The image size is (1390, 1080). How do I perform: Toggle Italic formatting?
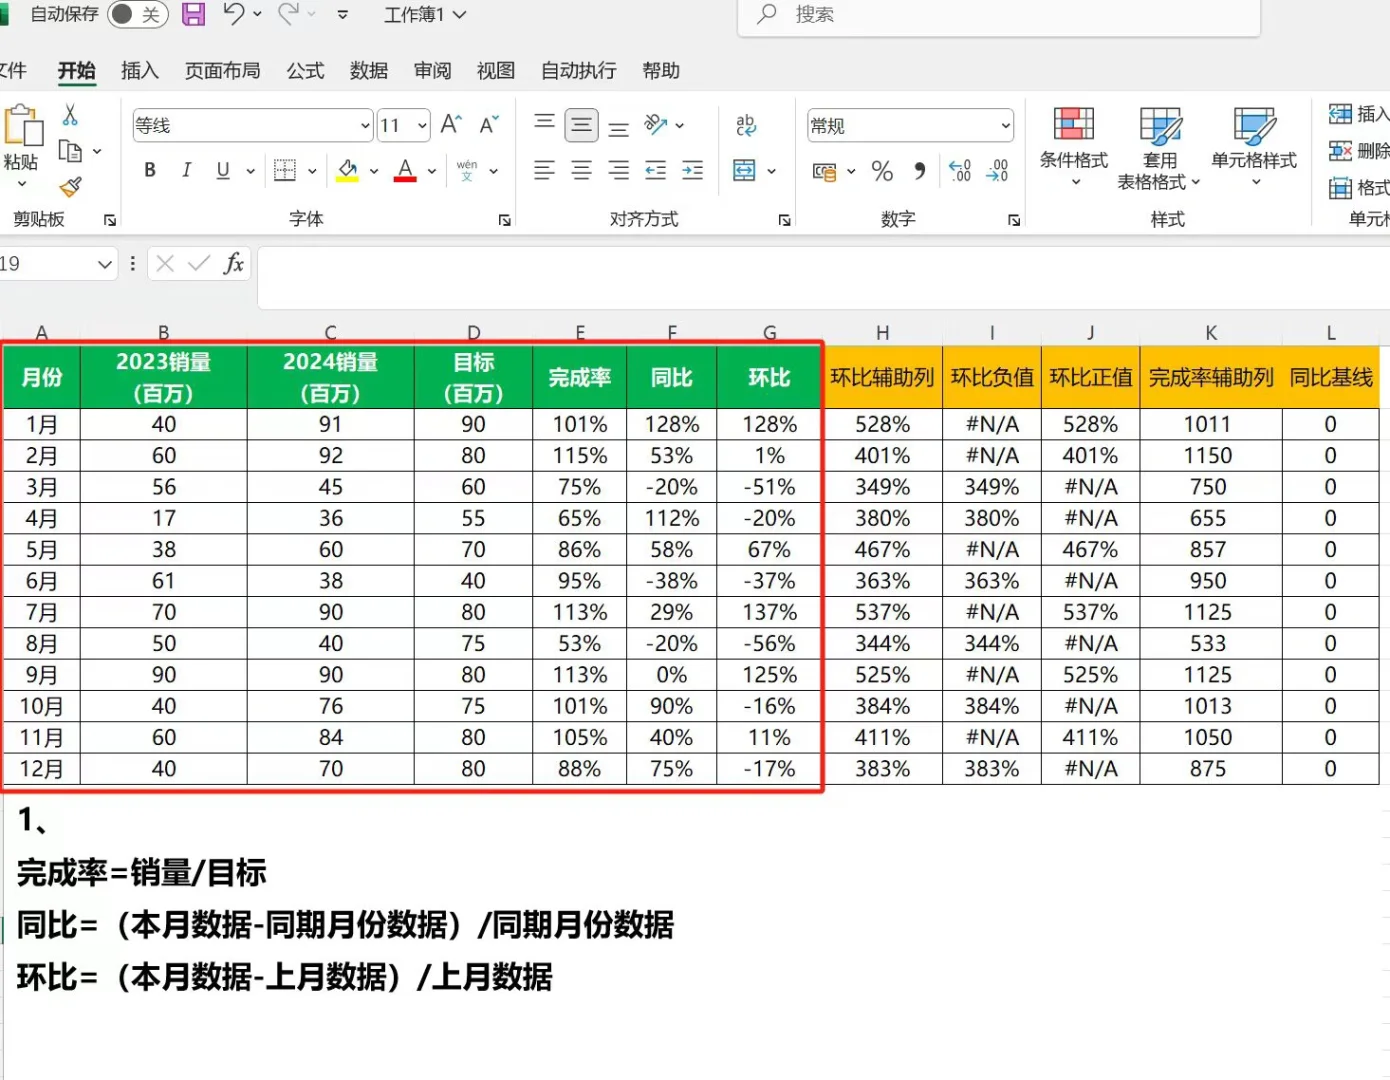click(x=186, y=170)
